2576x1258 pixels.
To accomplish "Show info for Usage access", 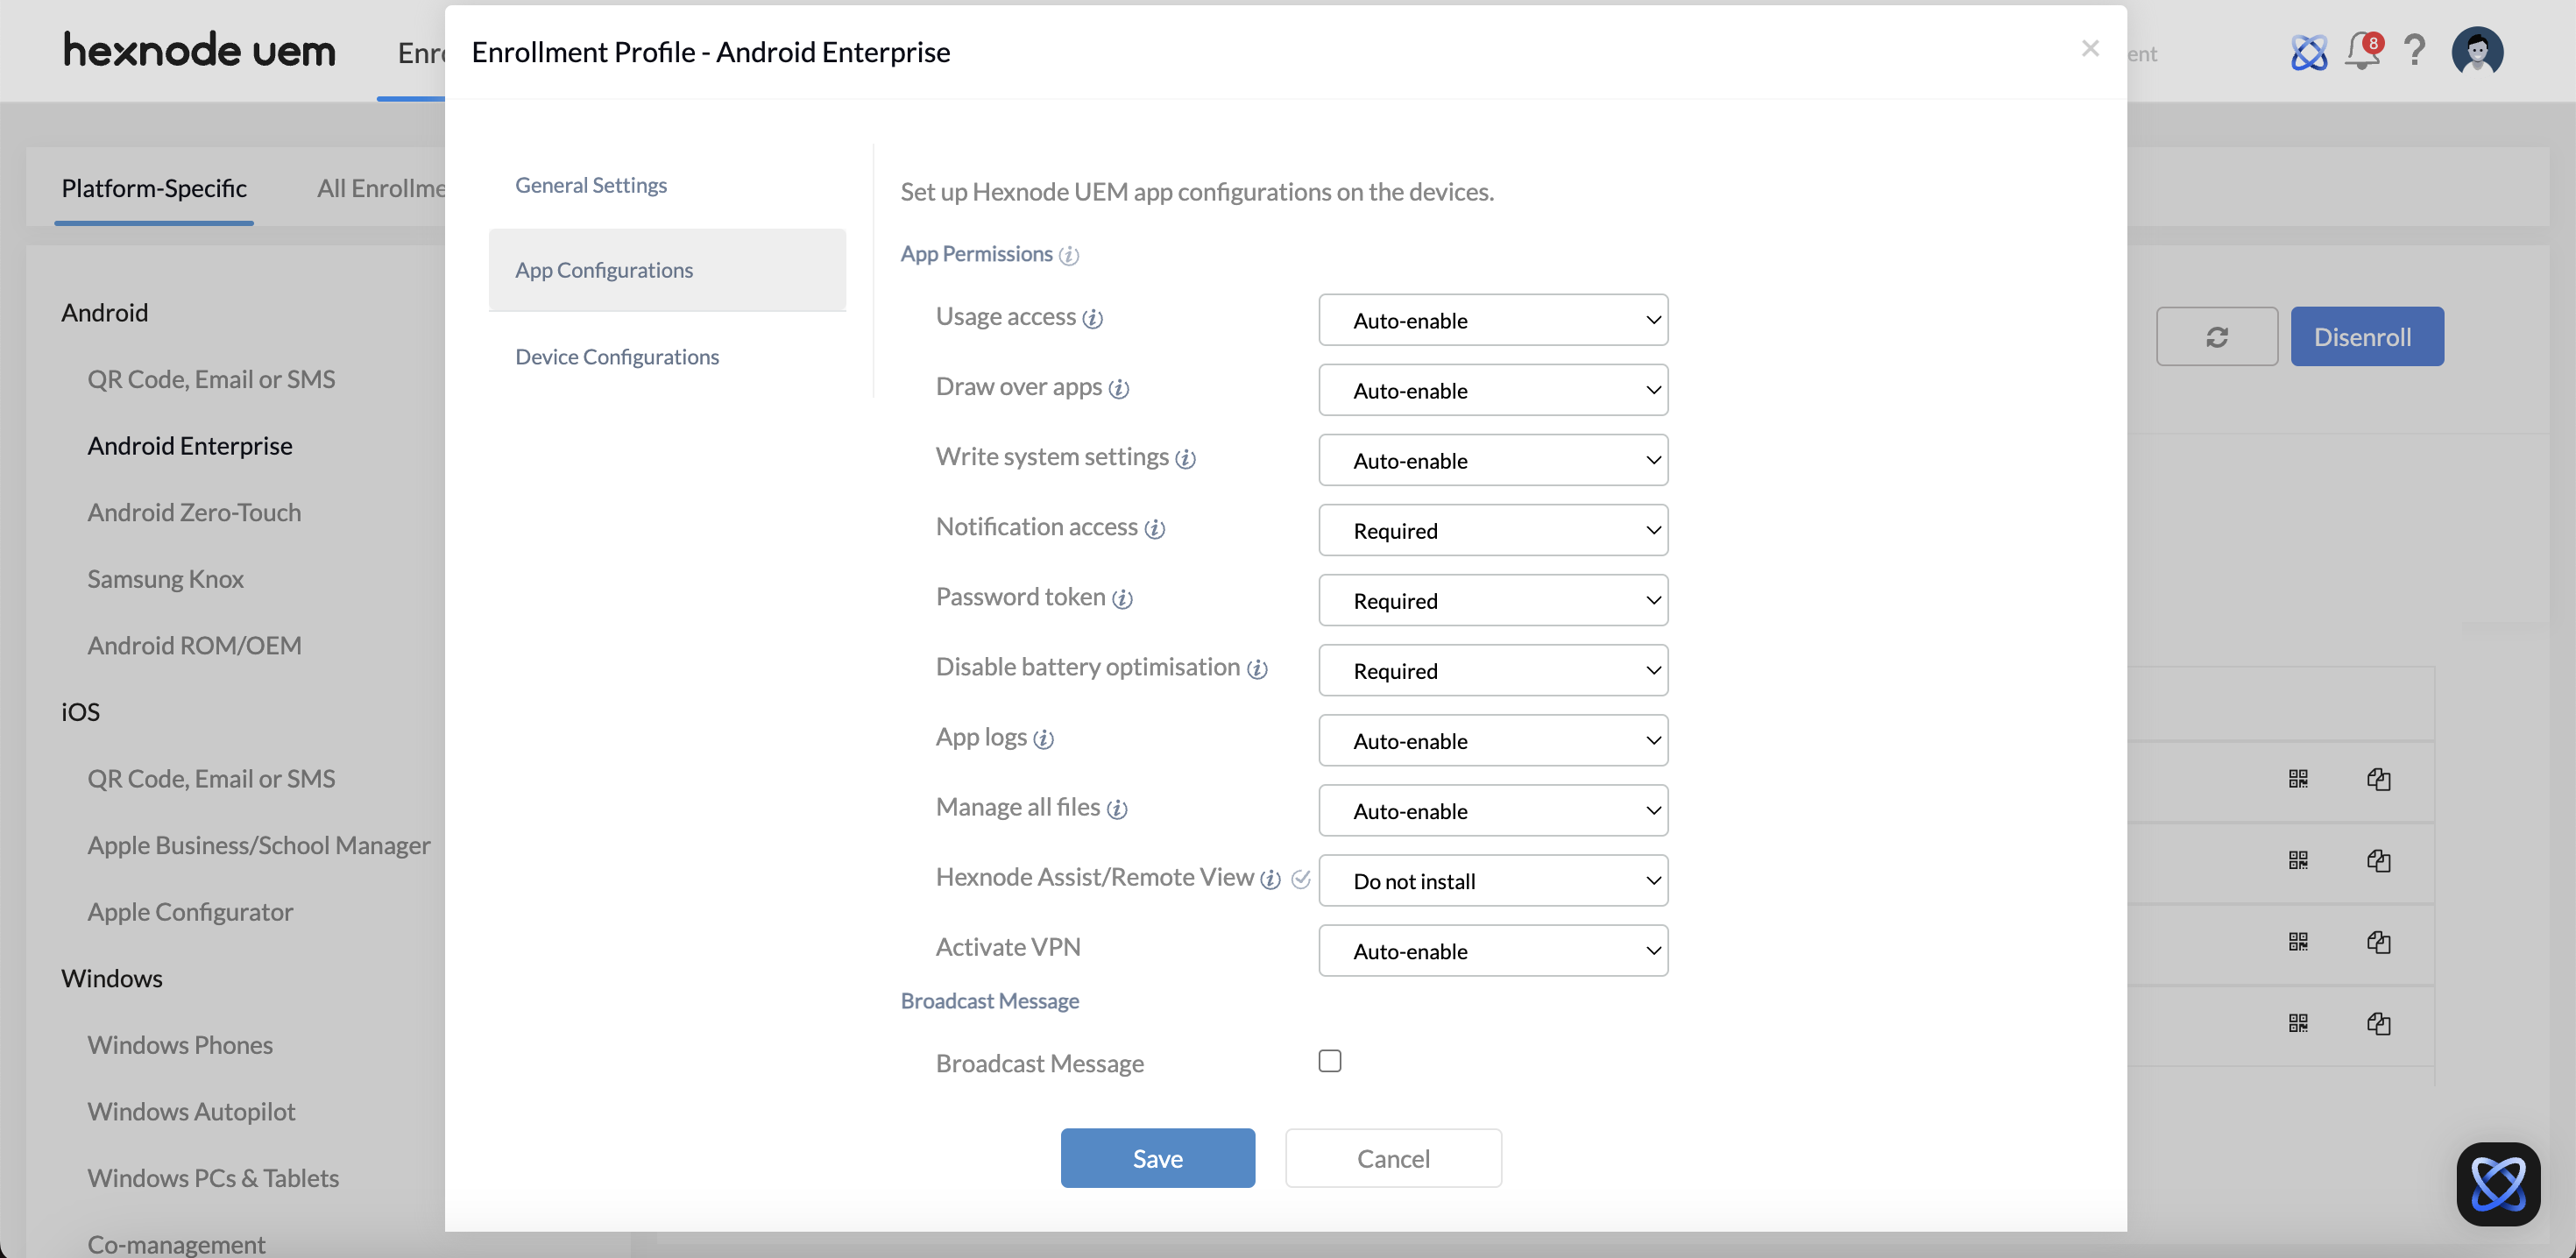I will point(1093,318).
